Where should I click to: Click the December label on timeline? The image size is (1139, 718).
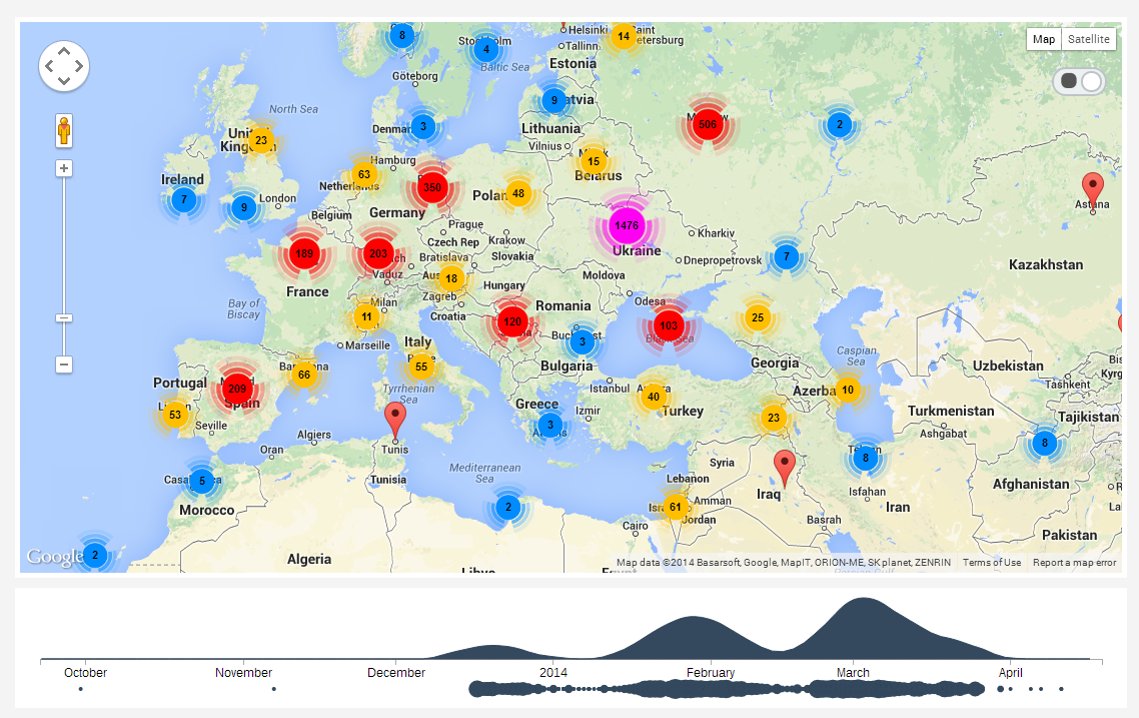point(396,673)
